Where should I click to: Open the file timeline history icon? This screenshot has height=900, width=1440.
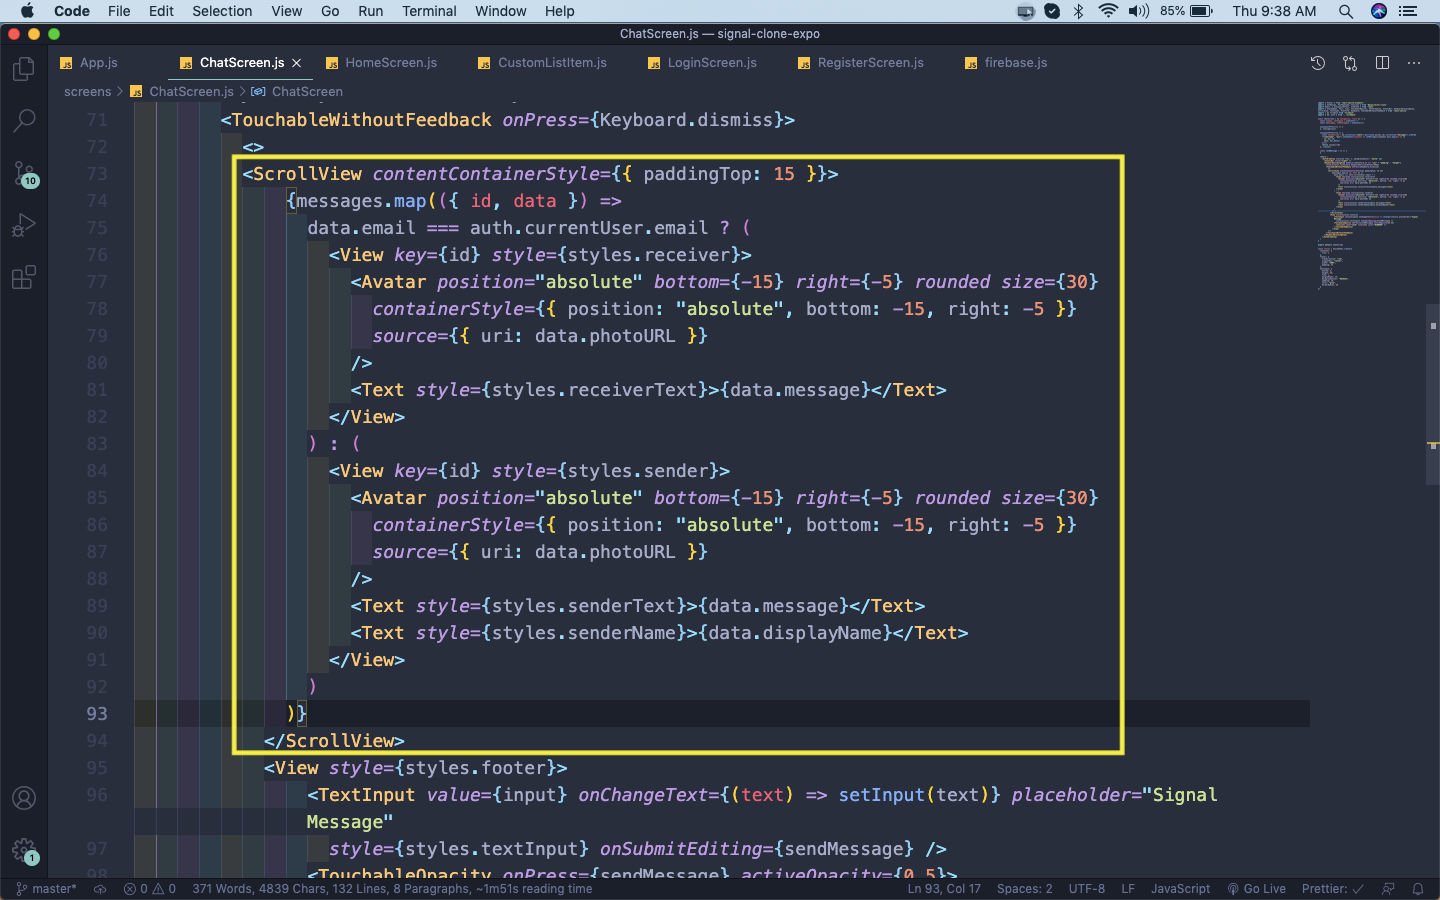(x=1318, y=63)
